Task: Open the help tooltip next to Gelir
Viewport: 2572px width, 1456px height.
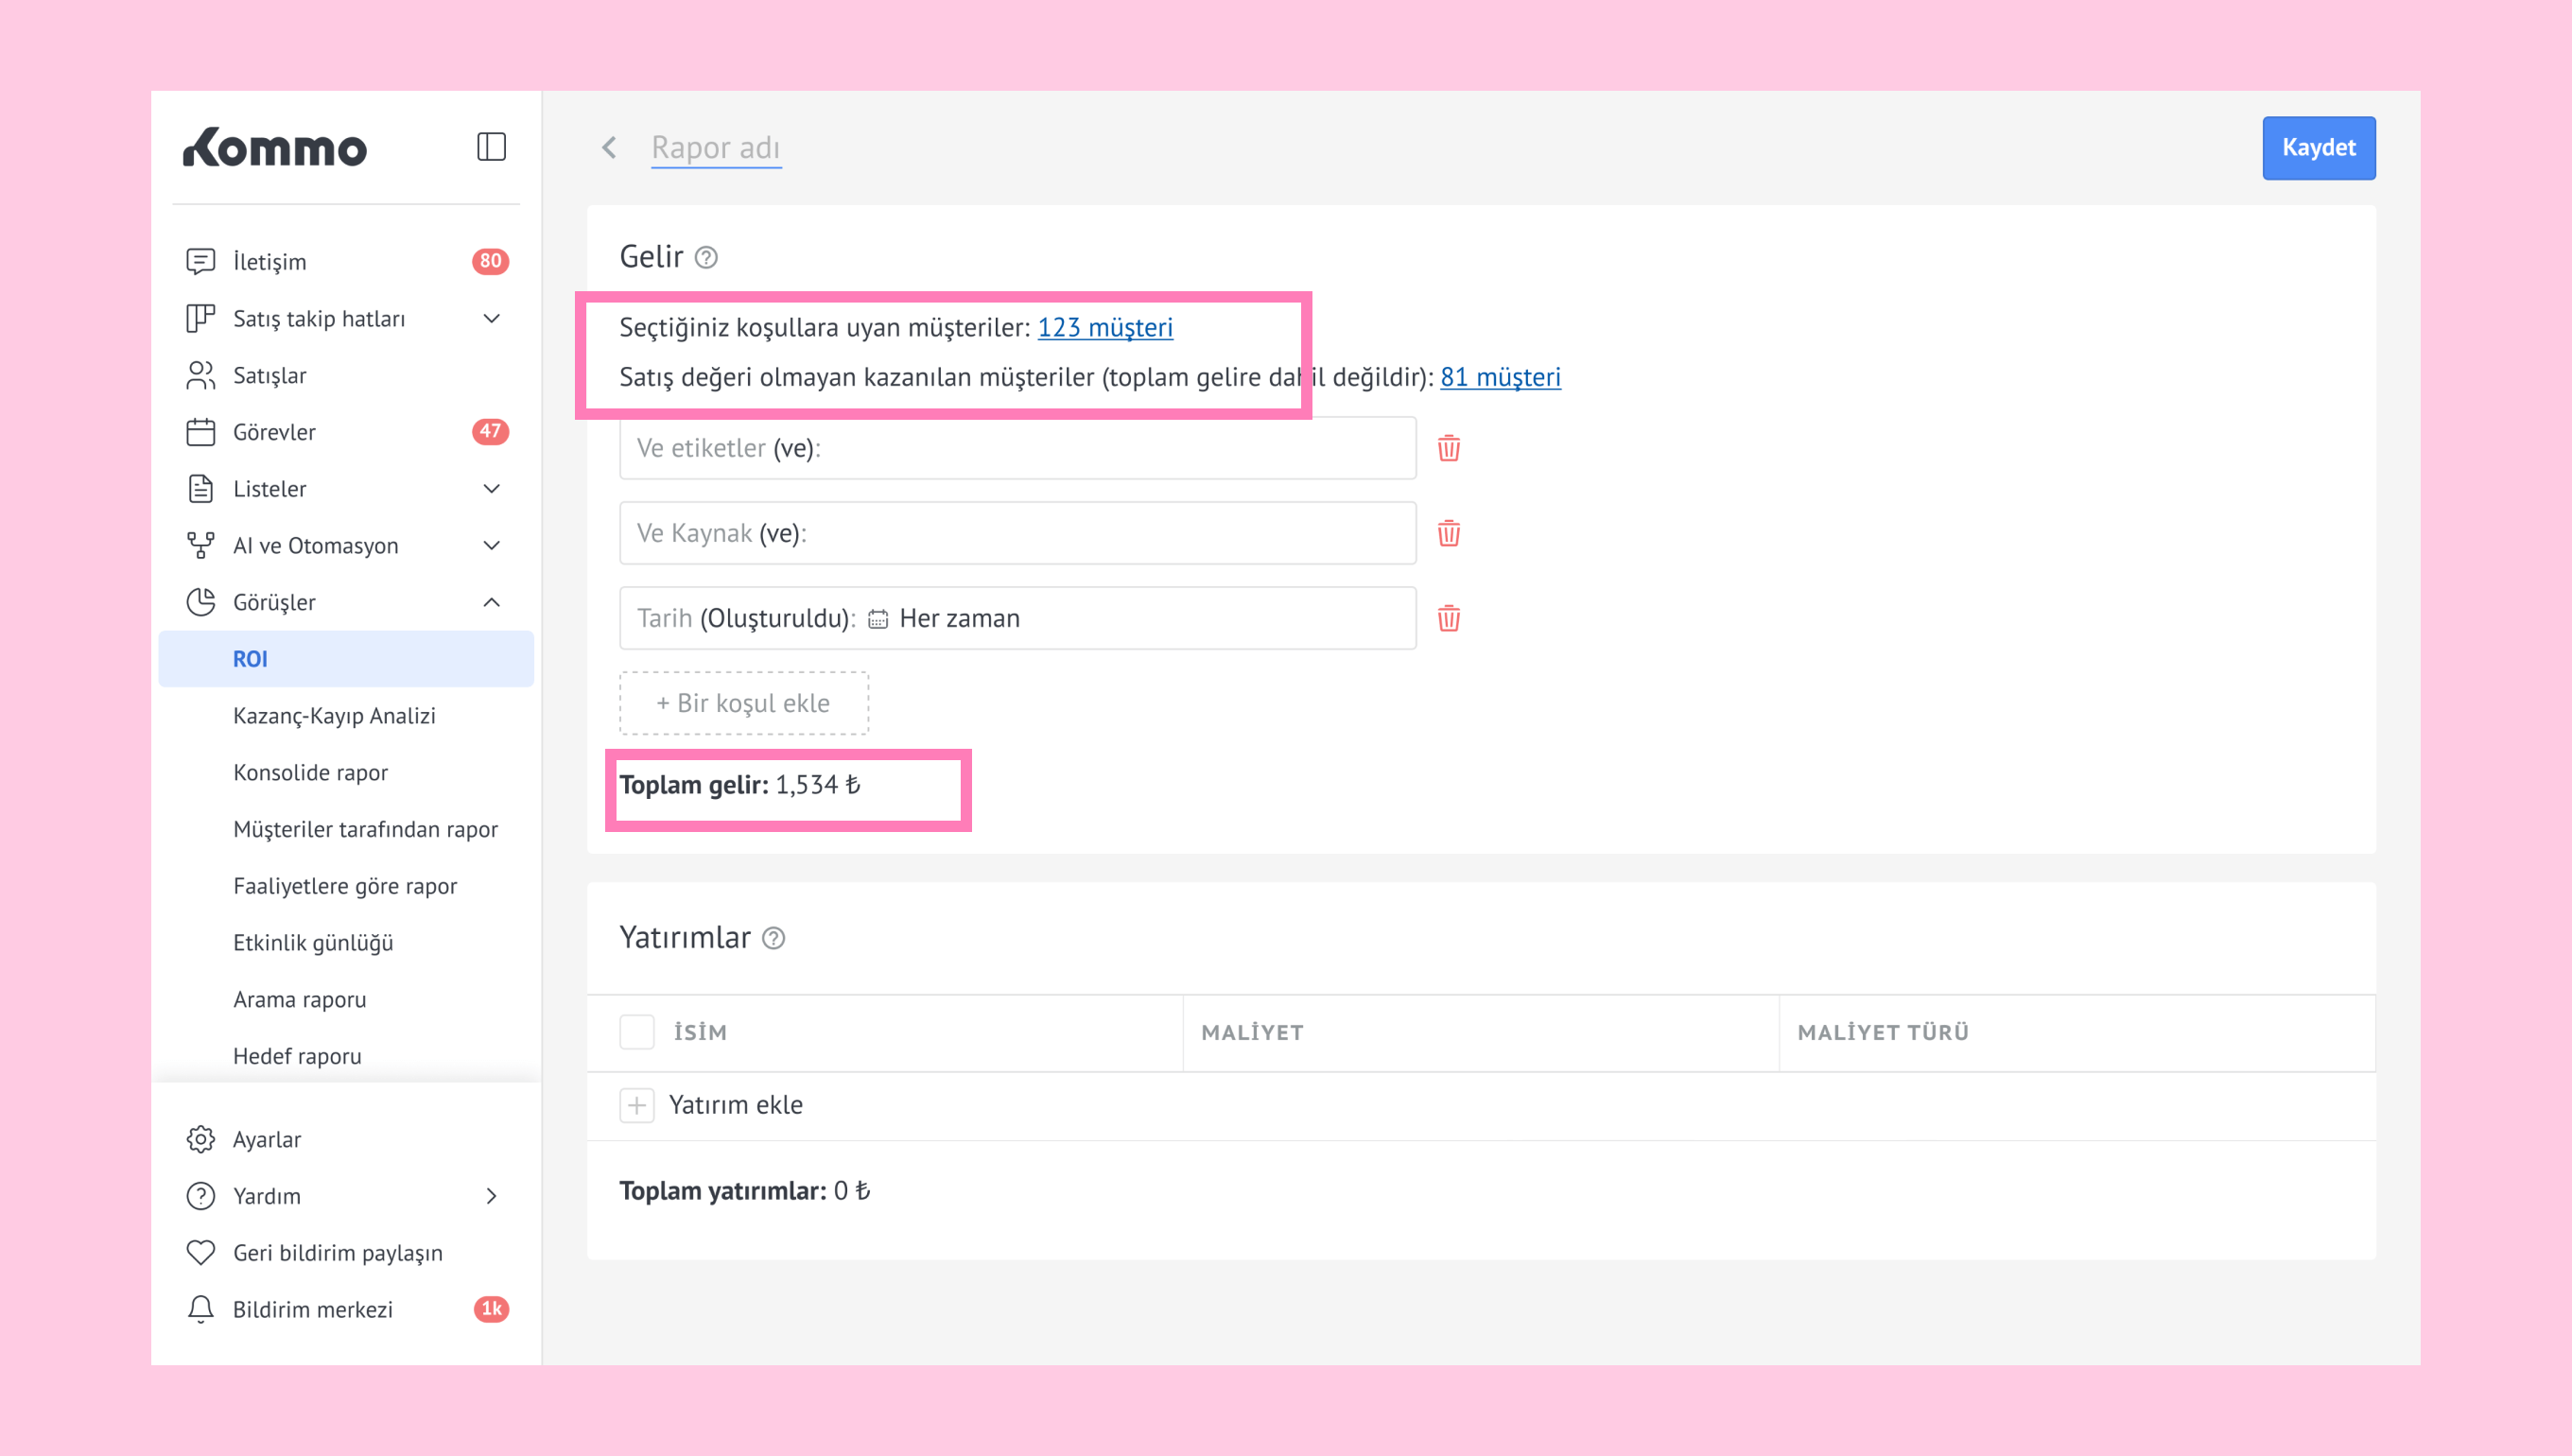Action: (706, 258)
